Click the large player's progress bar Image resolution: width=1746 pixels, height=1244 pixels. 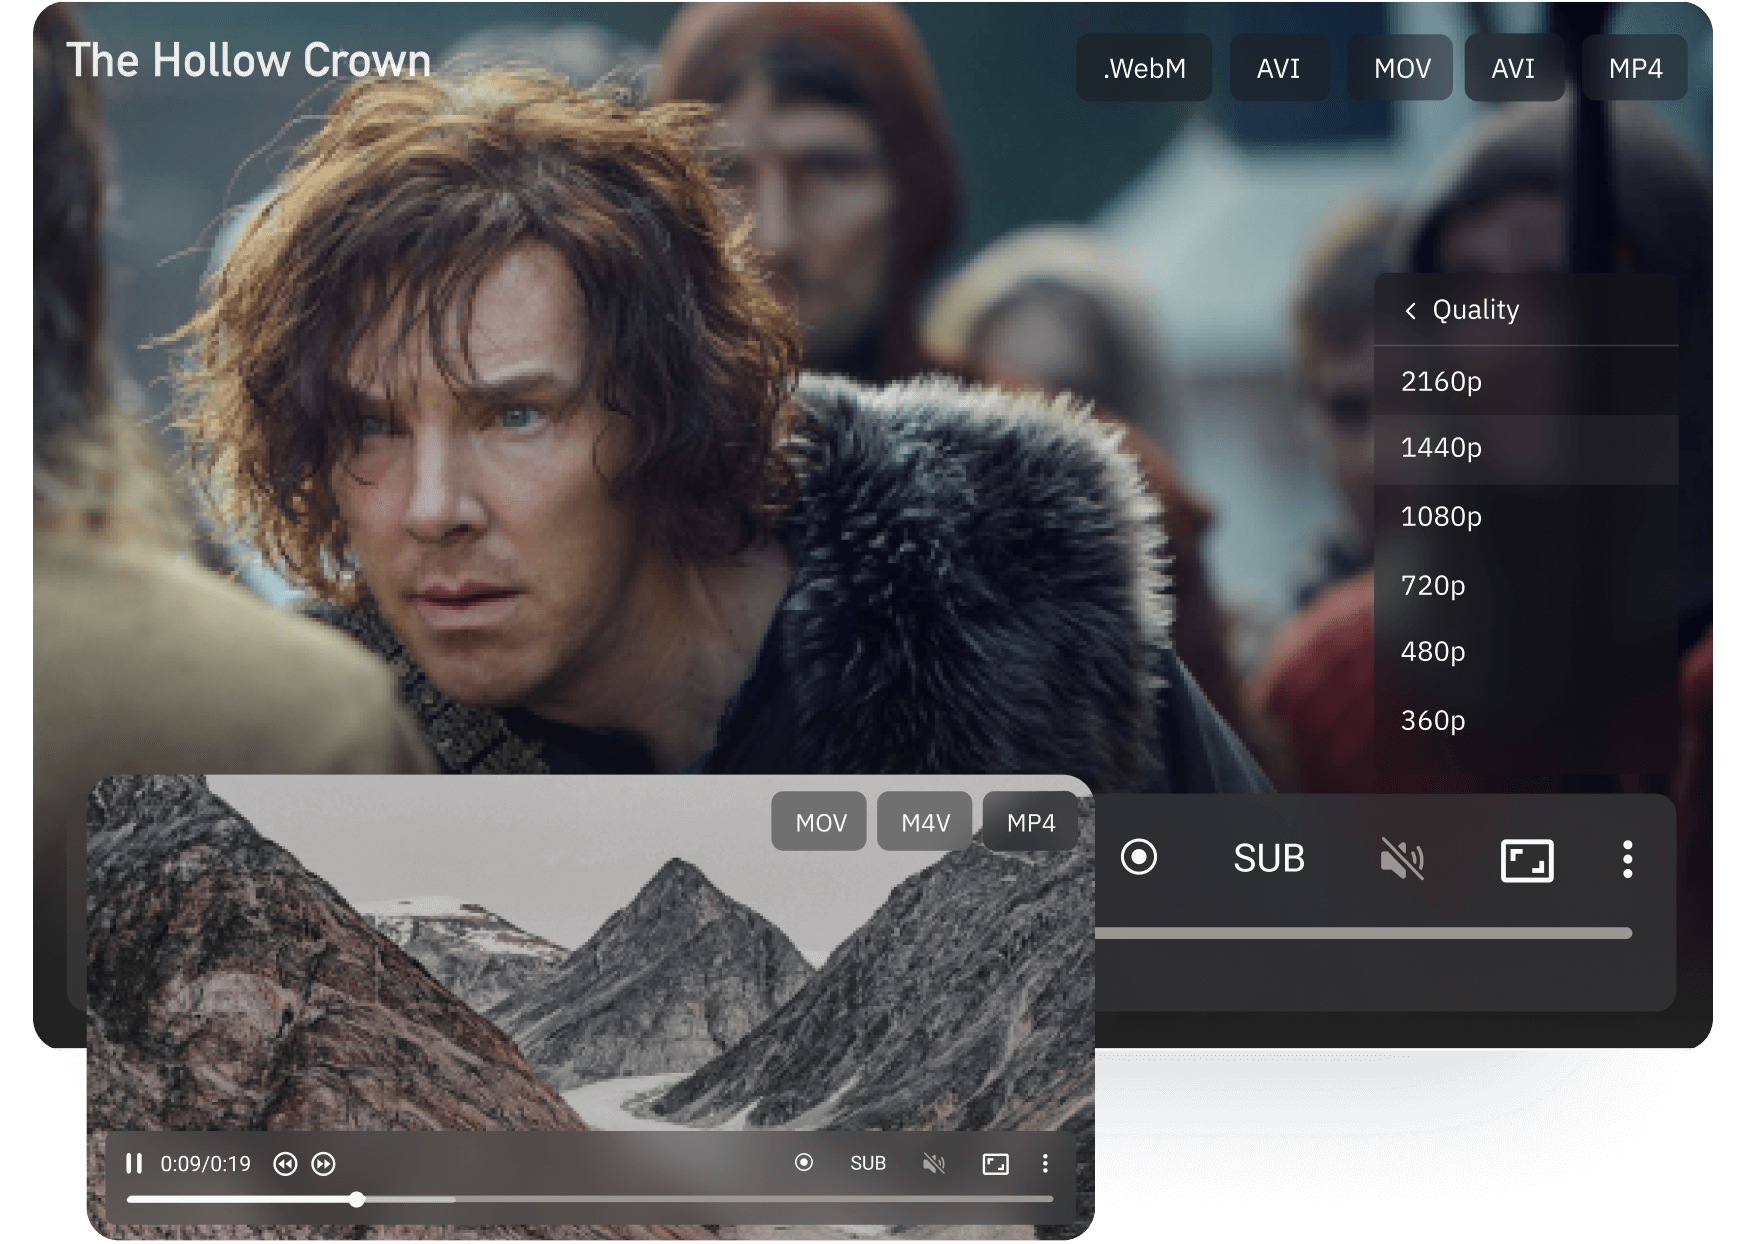coord(1364,933)
